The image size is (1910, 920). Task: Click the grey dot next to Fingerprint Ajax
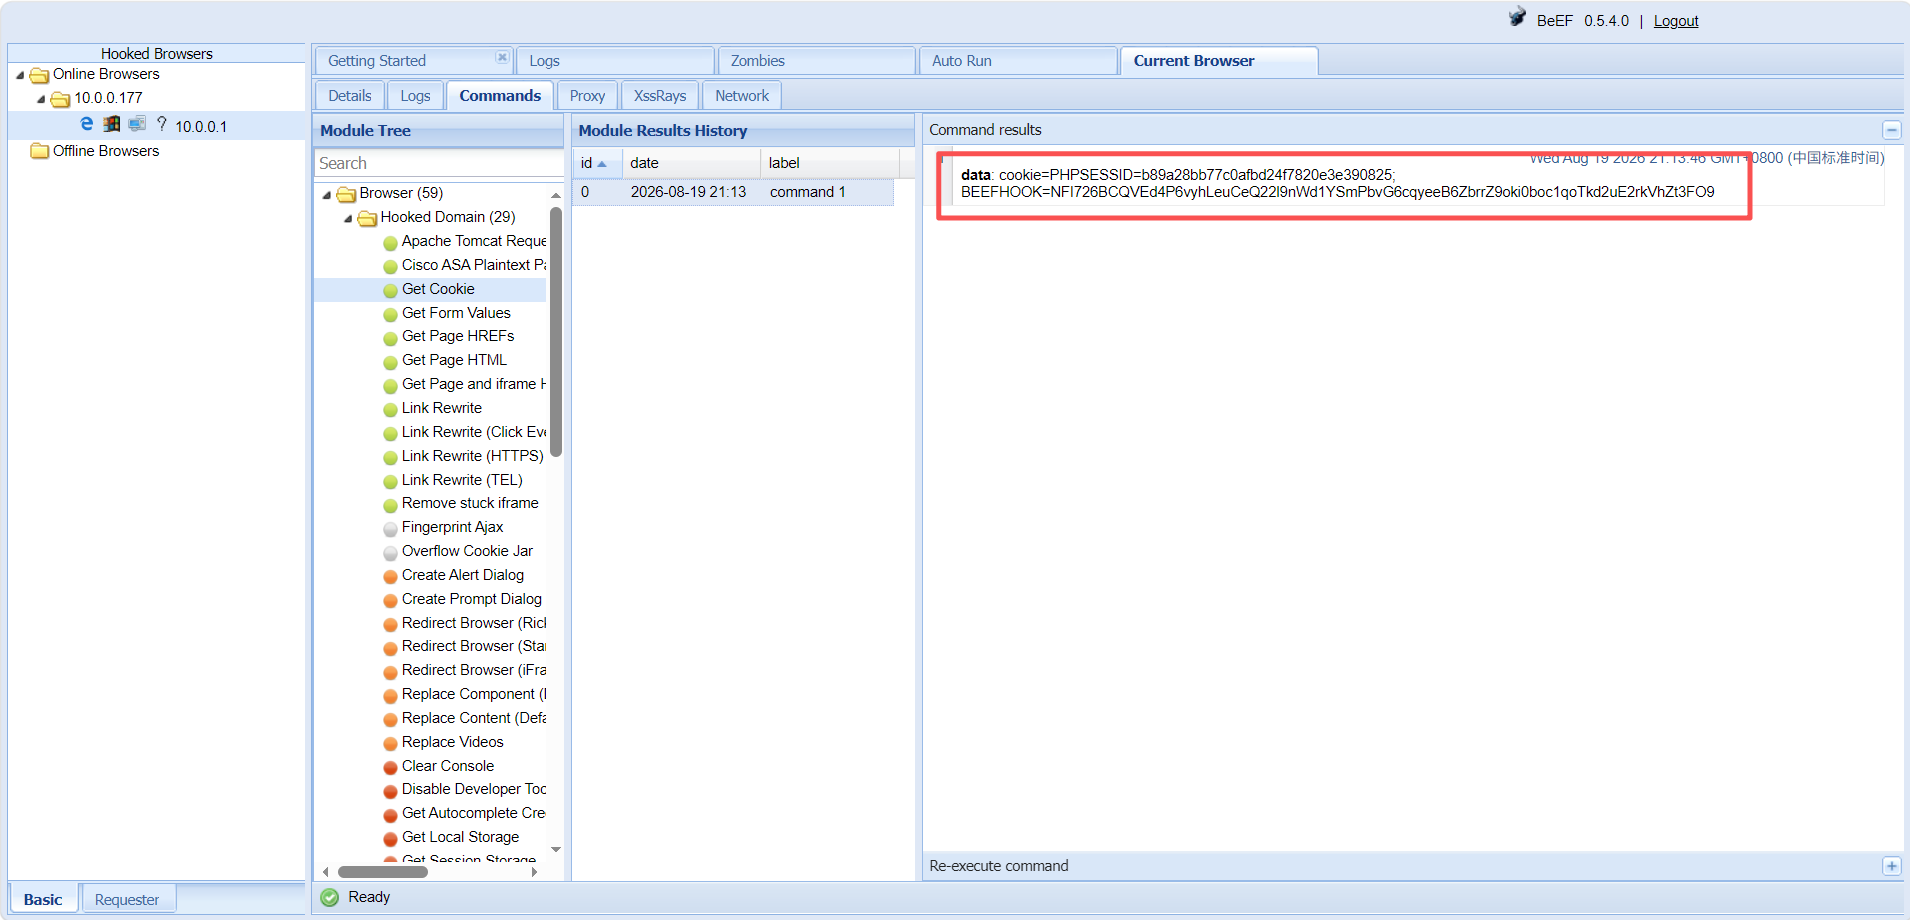click(390, 528)
